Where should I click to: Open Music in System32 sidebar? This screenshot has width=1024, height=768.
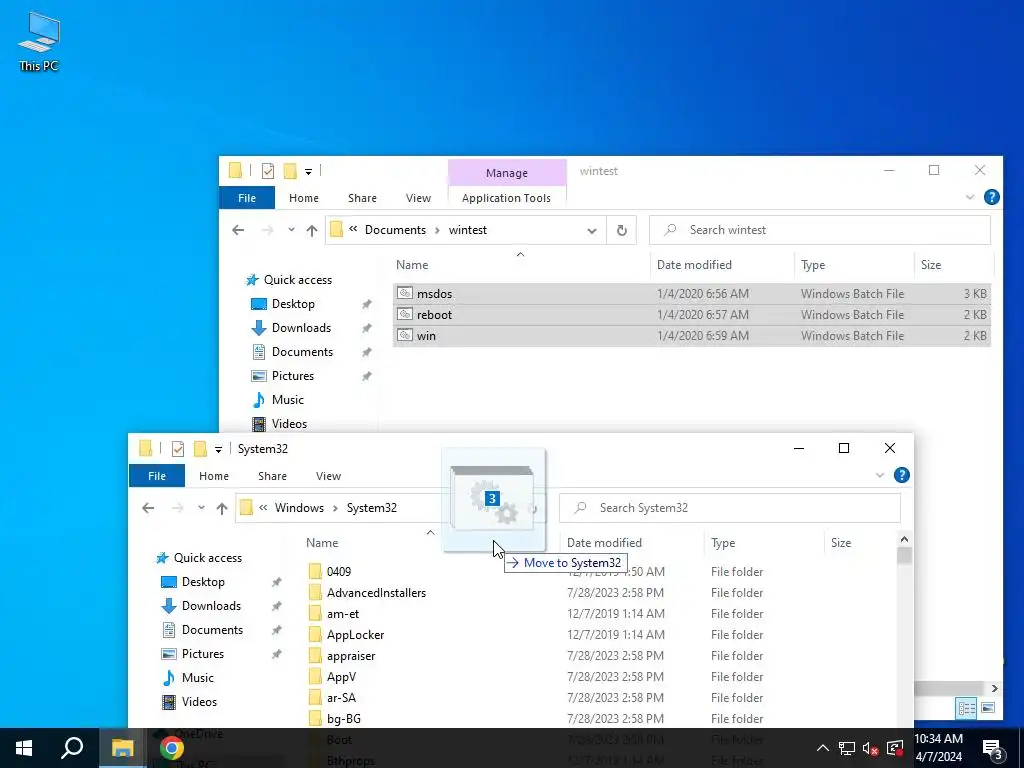pos(198,678)
